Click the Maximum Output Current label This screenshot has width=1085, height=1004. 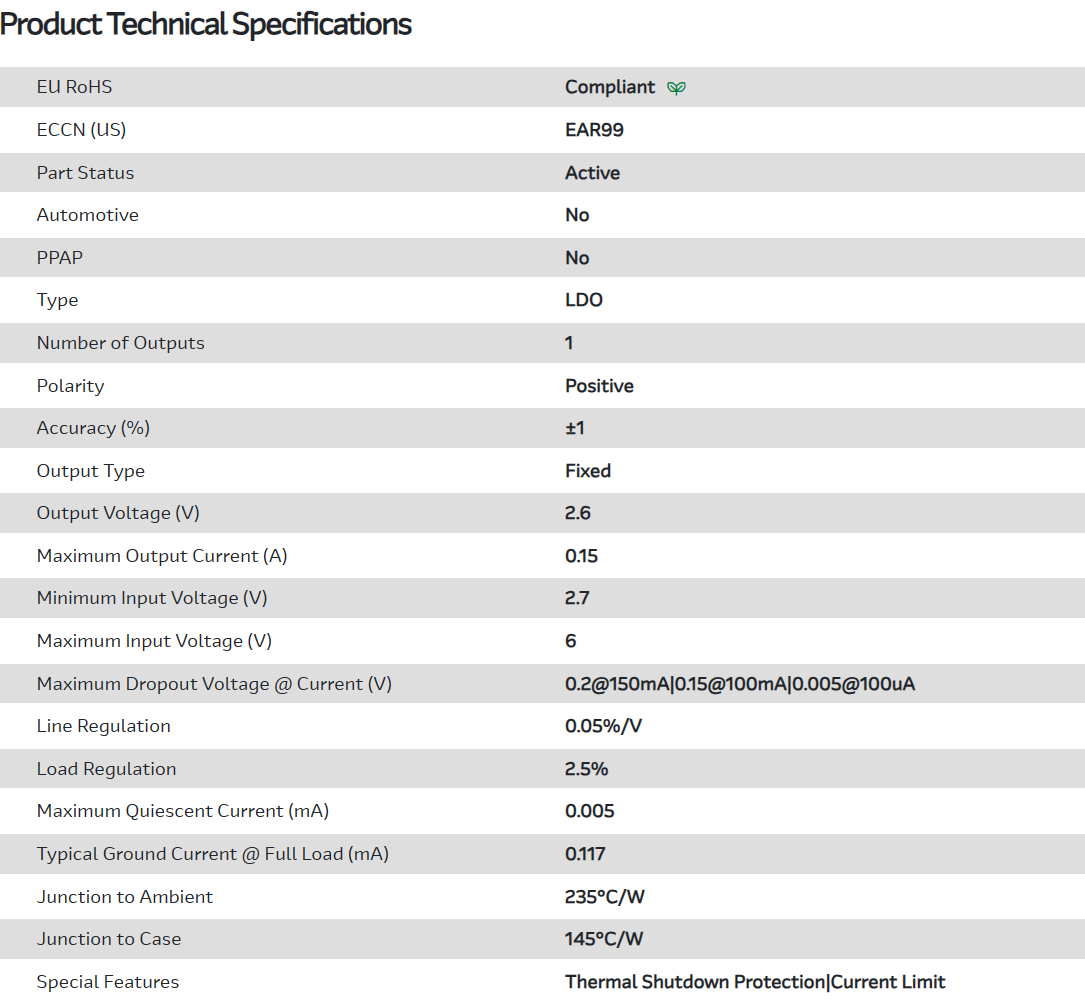162,556
